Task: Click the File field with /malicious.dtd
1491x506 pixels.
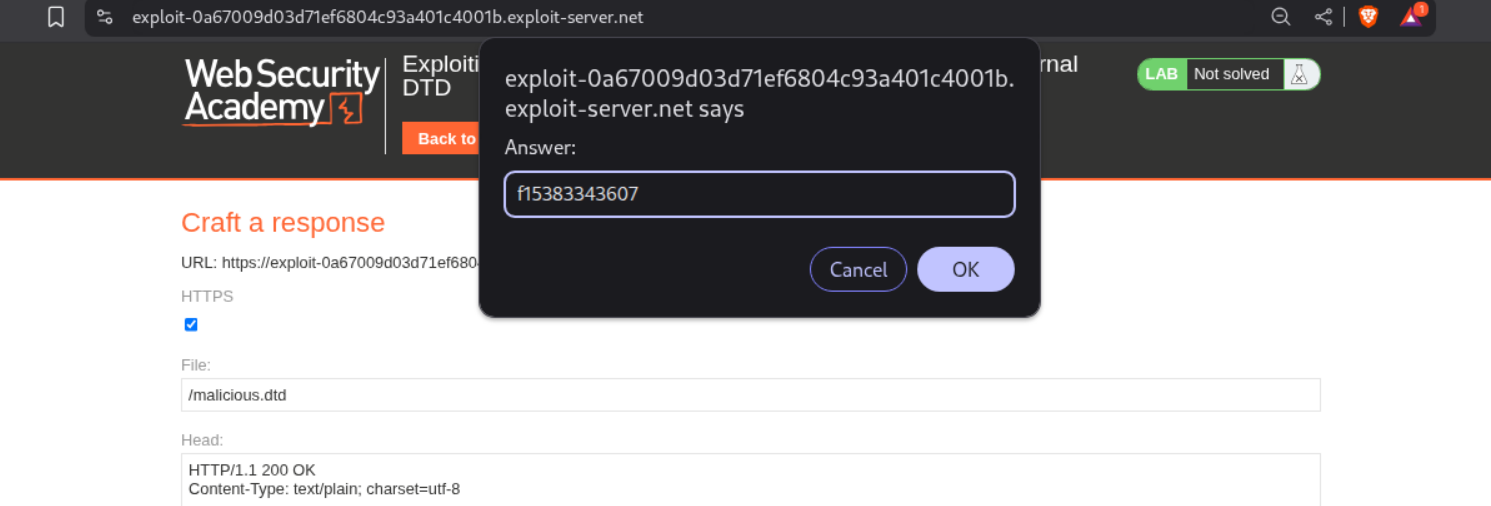Action: (750, 395)
